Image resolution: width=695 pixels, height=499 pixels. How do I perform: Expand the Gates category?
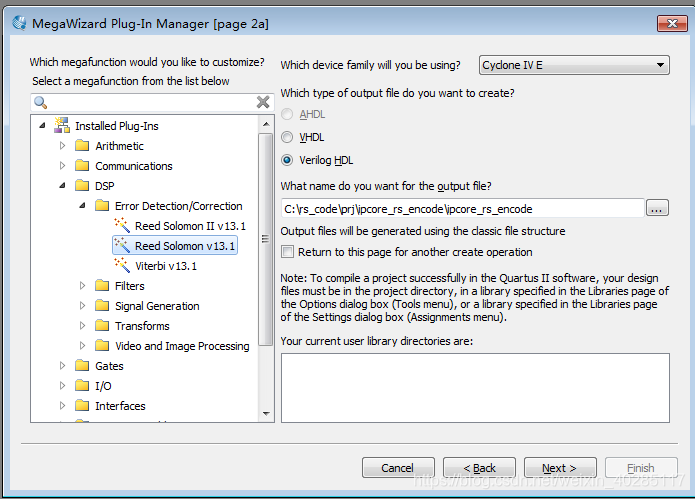click(x=62, y=365)
